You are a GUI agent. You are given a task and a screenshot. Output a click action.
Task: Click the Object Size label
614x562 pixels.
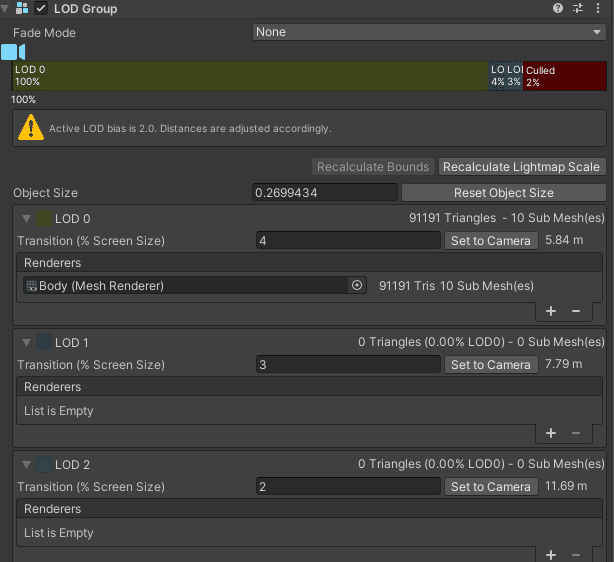[45, 193]
